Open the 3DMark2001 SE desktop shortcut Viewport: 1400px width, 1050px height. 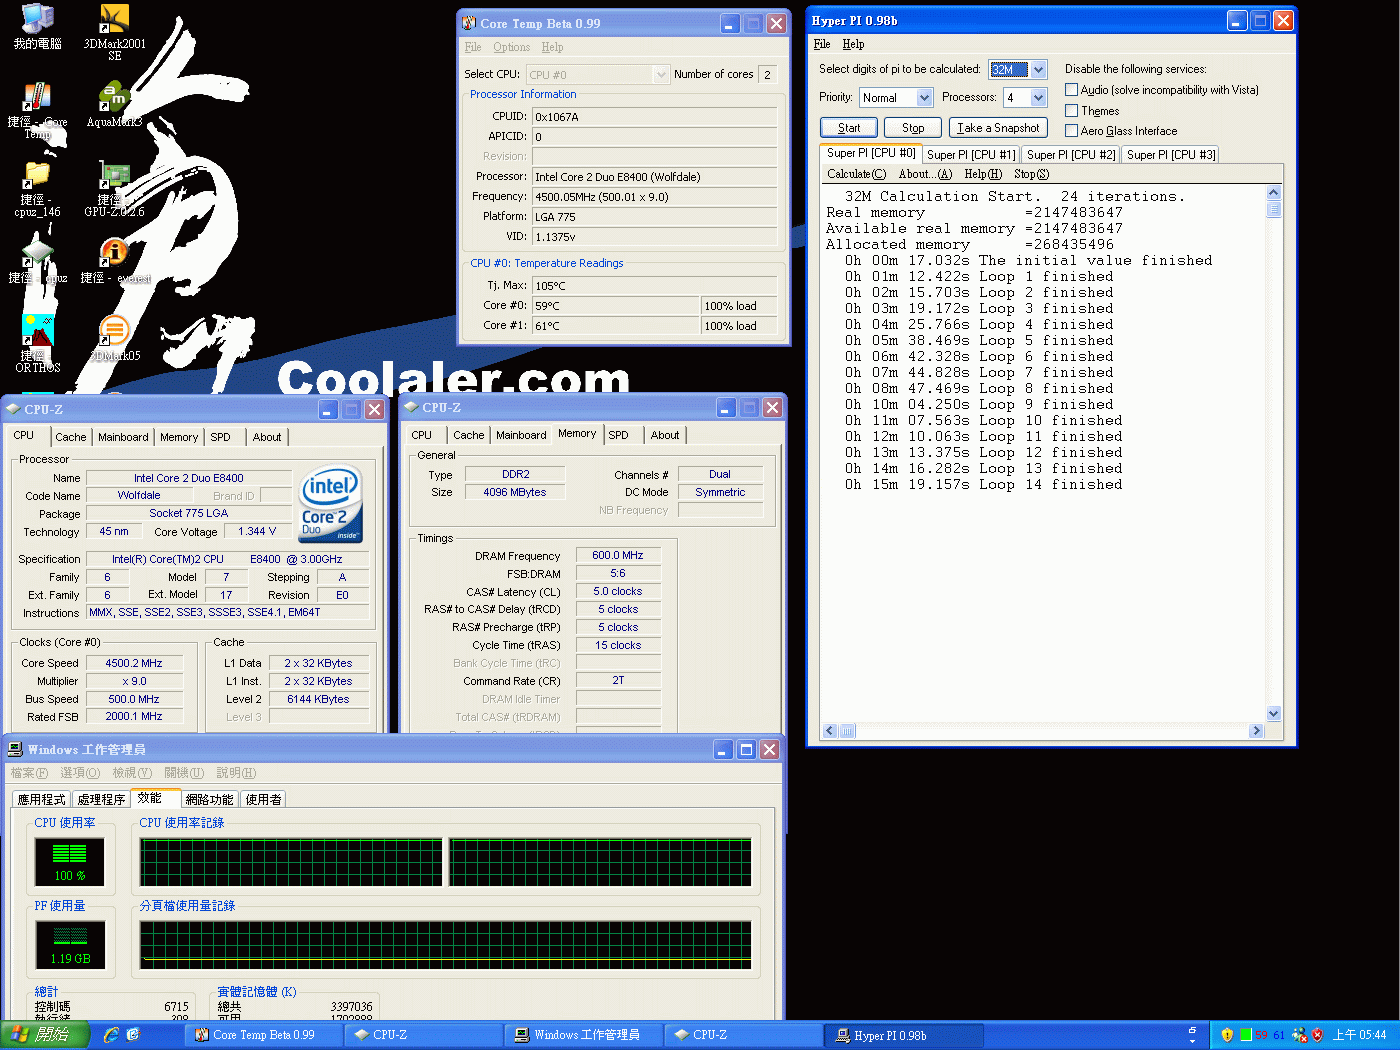click(114, 32)
